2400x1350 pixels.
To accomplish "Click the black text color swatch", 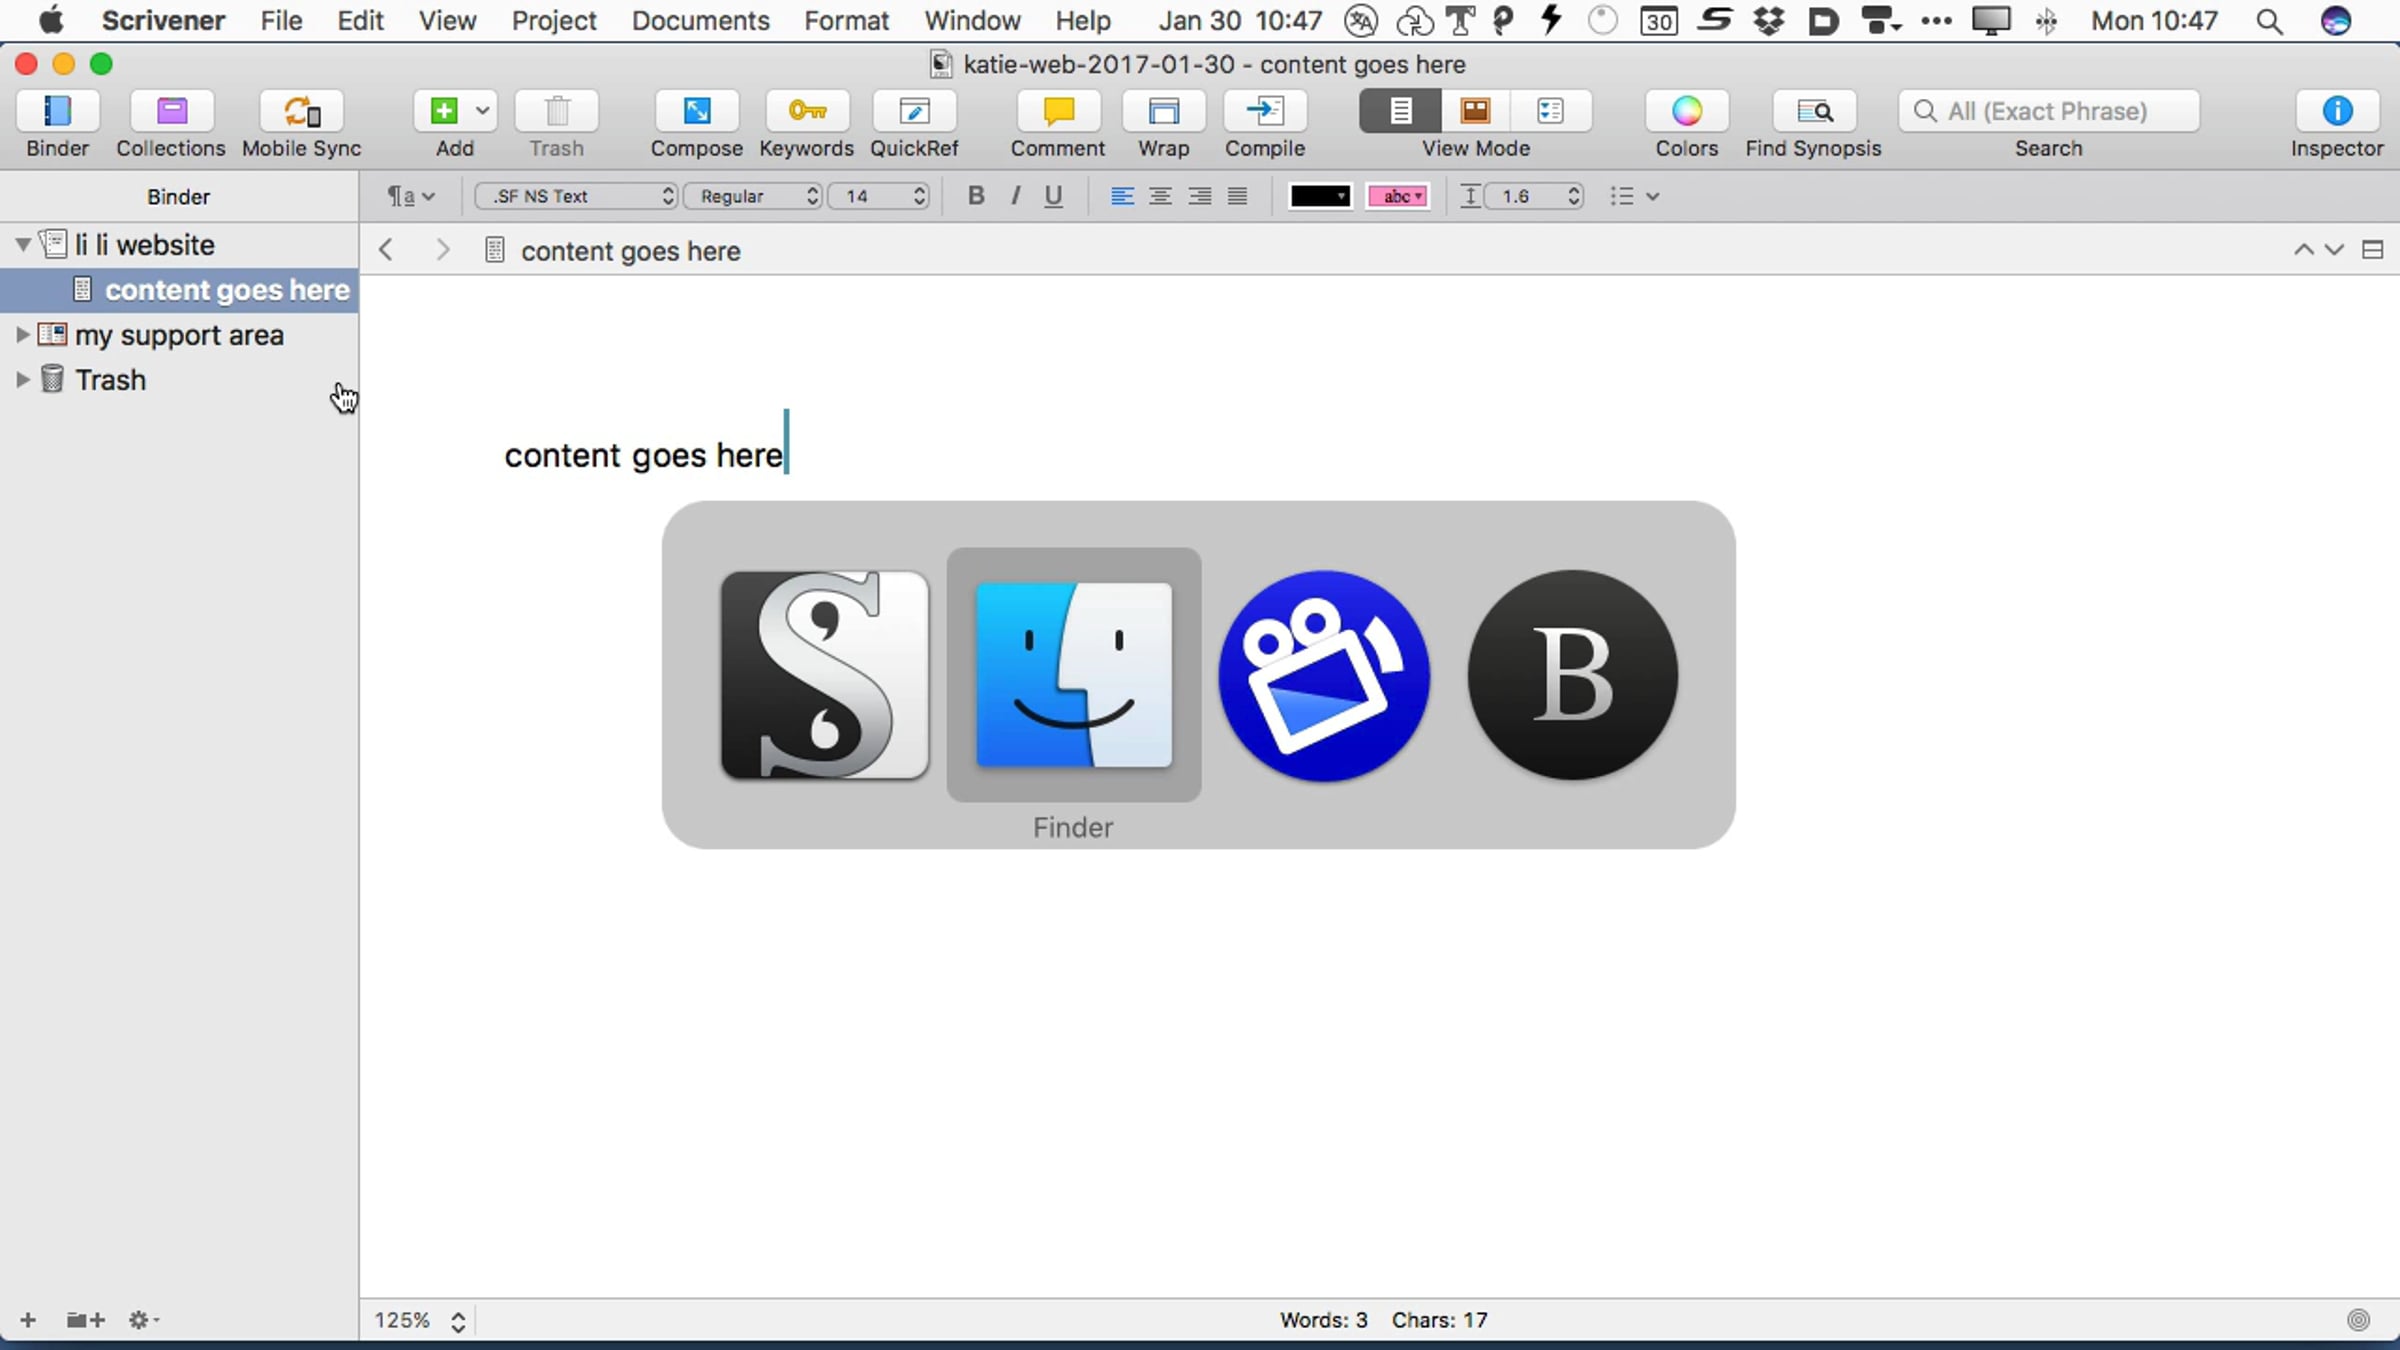I will 1319,196.
